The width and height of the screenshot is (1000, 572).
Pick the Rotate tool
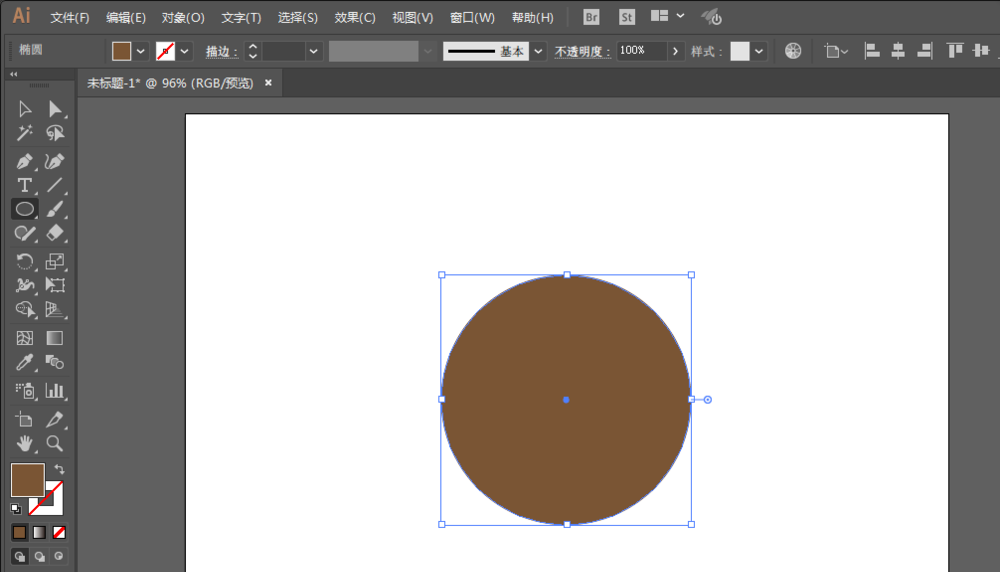coord(24,261)
